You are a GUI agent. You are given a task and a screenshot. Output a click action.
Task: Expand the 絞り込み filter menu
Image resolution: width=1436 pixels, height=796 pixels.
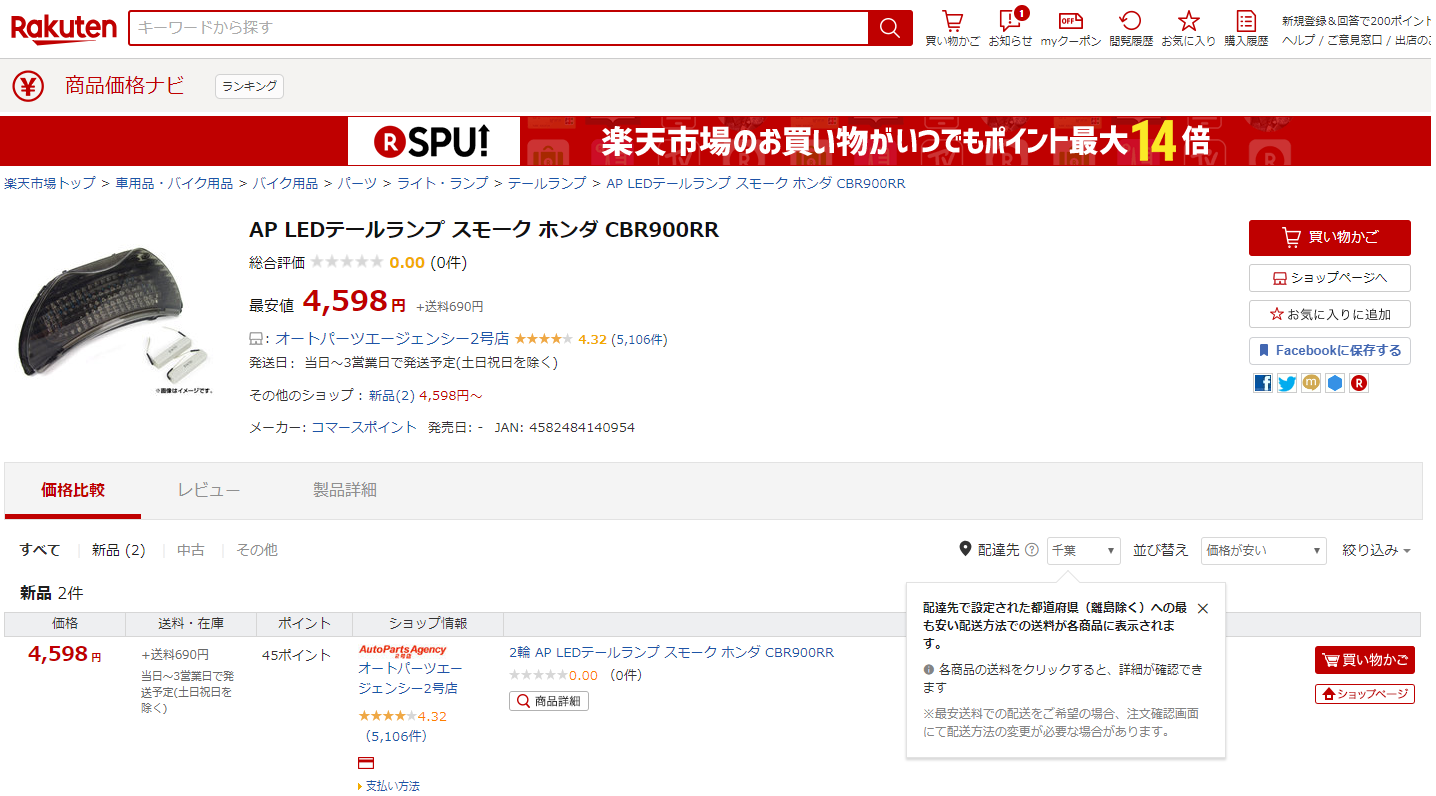1377,550
